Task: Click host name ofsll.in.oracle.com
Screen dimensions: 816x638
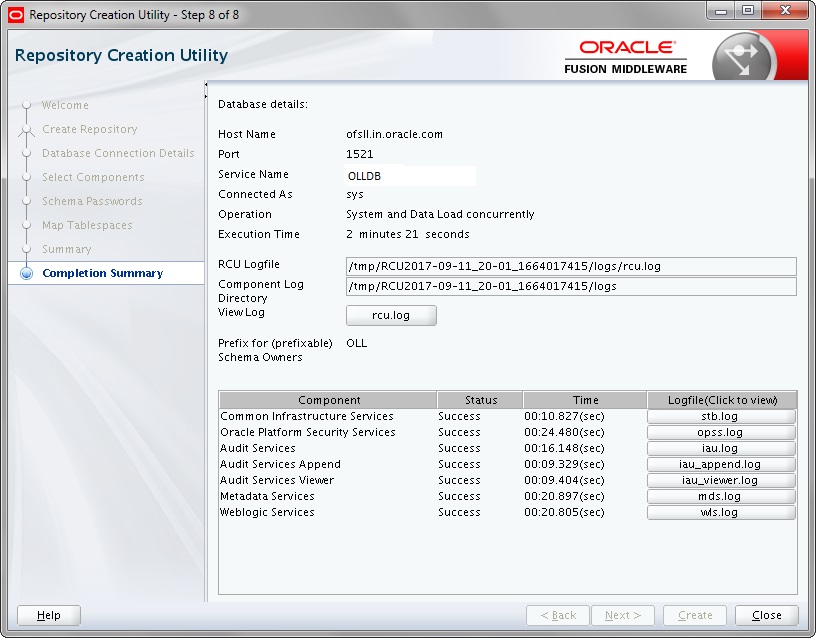Action: pyautogui.click(x=394, y=134)
